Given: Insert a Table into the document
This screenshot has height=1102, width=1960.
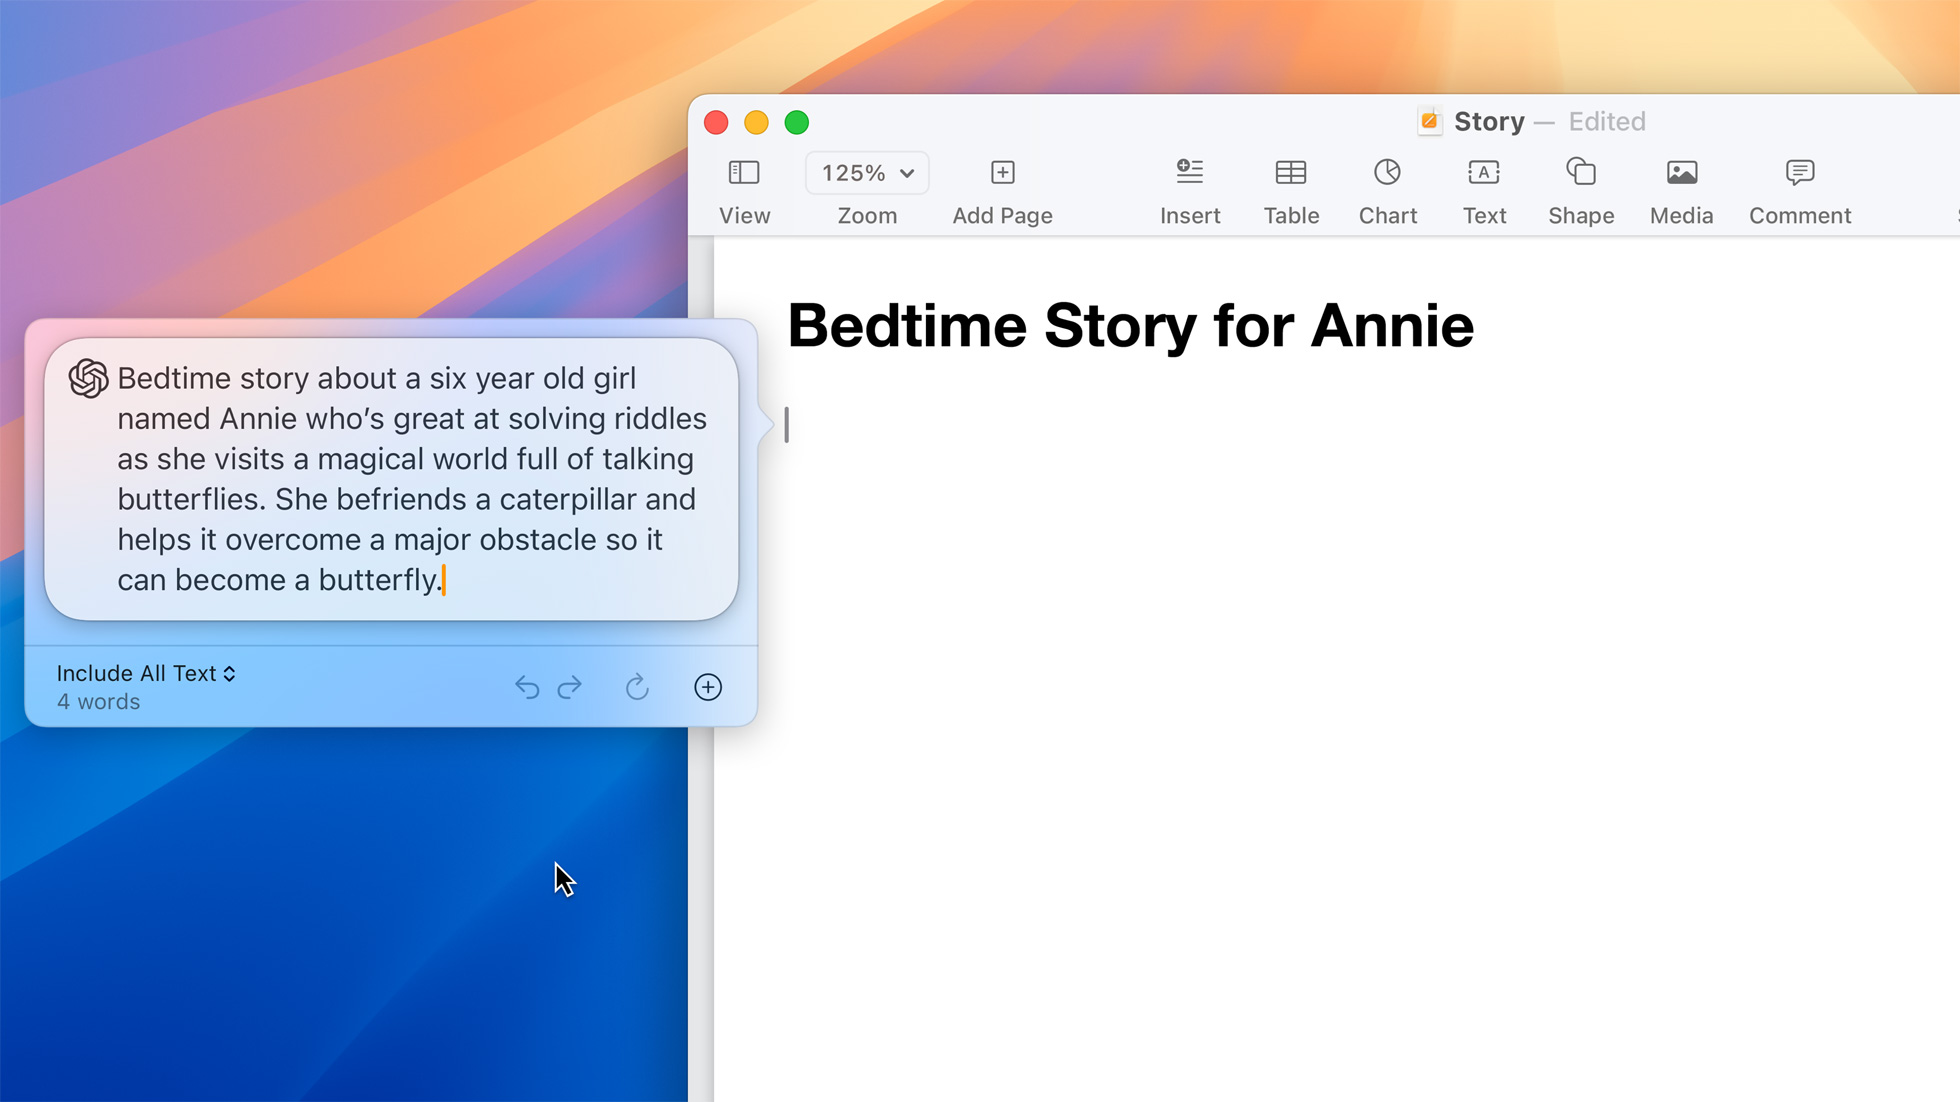Looking at the screenshot, I should pos(1290,190).
